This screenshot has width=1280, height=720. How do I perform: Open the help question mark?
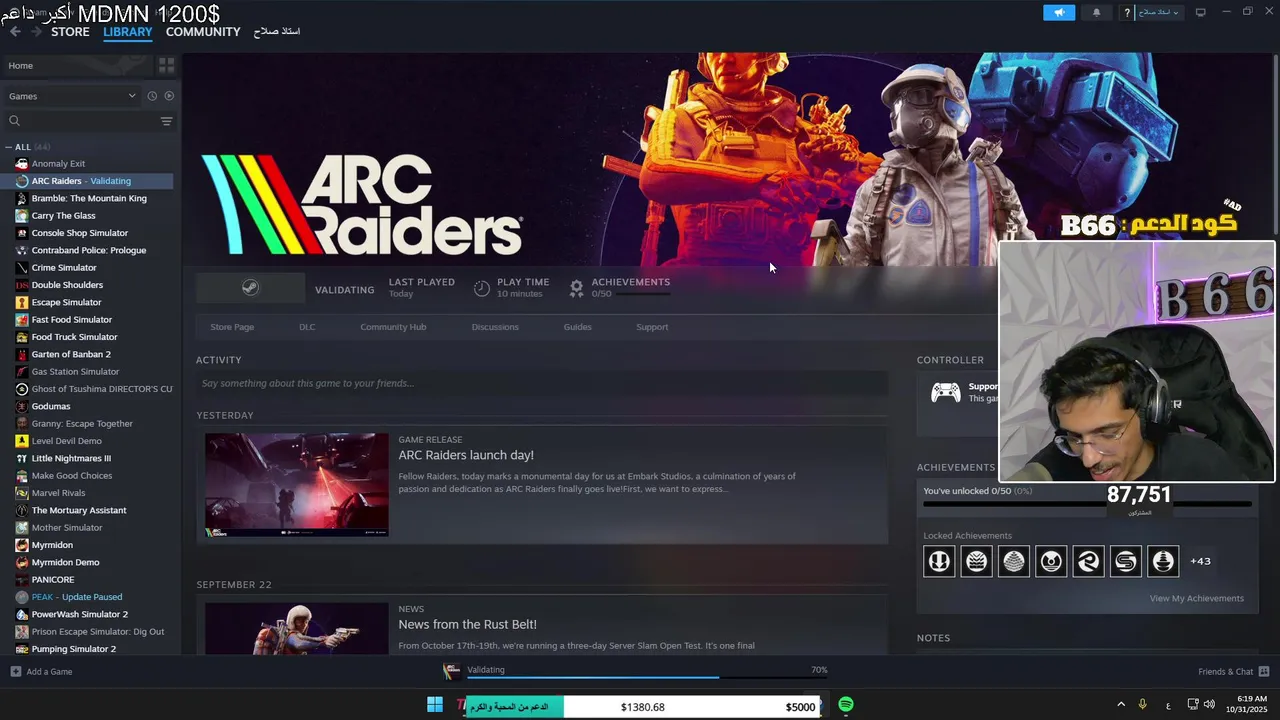(1127, 13)
